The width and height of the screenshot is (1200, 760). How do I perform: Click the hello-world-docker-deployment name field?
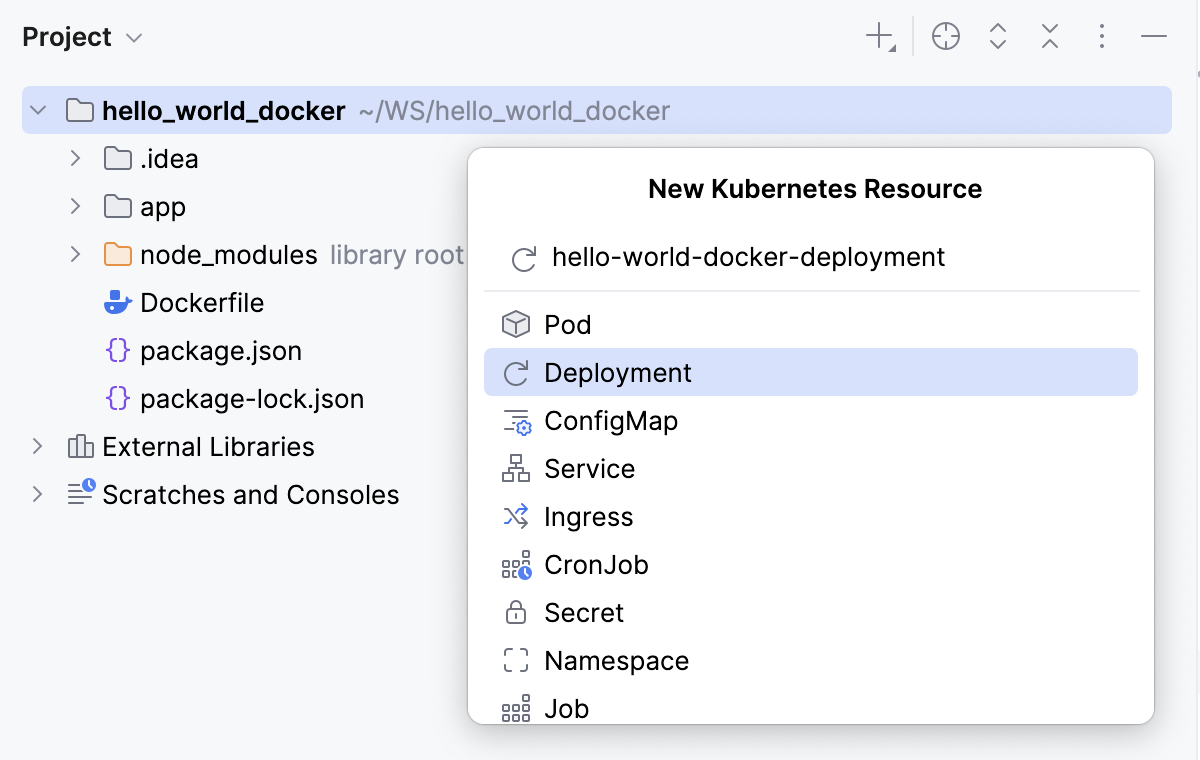(x=811, y=257)
